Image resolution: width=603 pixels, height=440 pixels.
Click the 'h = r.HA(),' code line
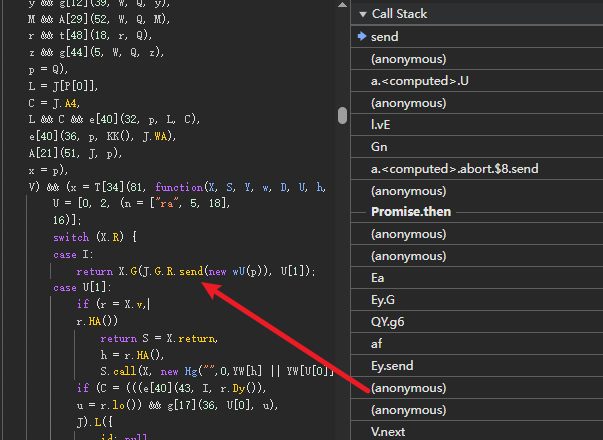coord(132,355)
